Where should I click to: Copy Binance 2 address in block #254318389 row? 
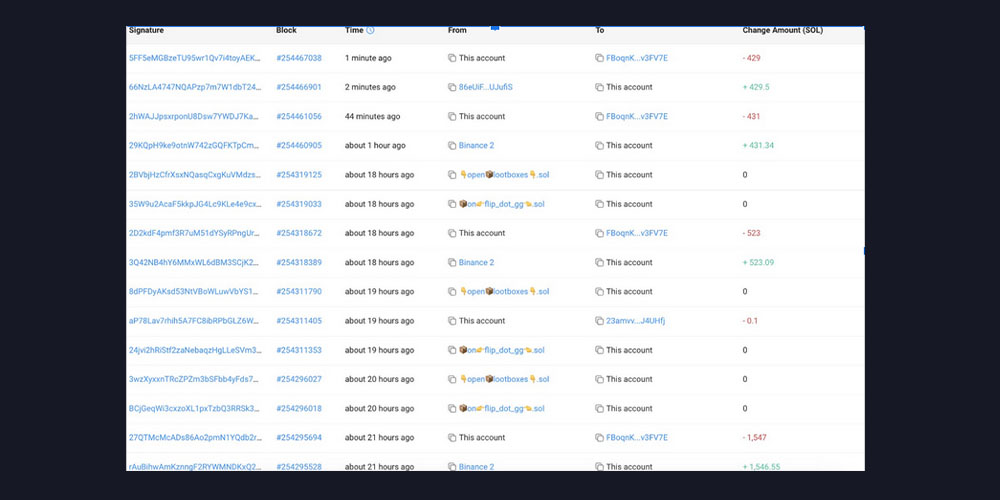click(452, 263)
